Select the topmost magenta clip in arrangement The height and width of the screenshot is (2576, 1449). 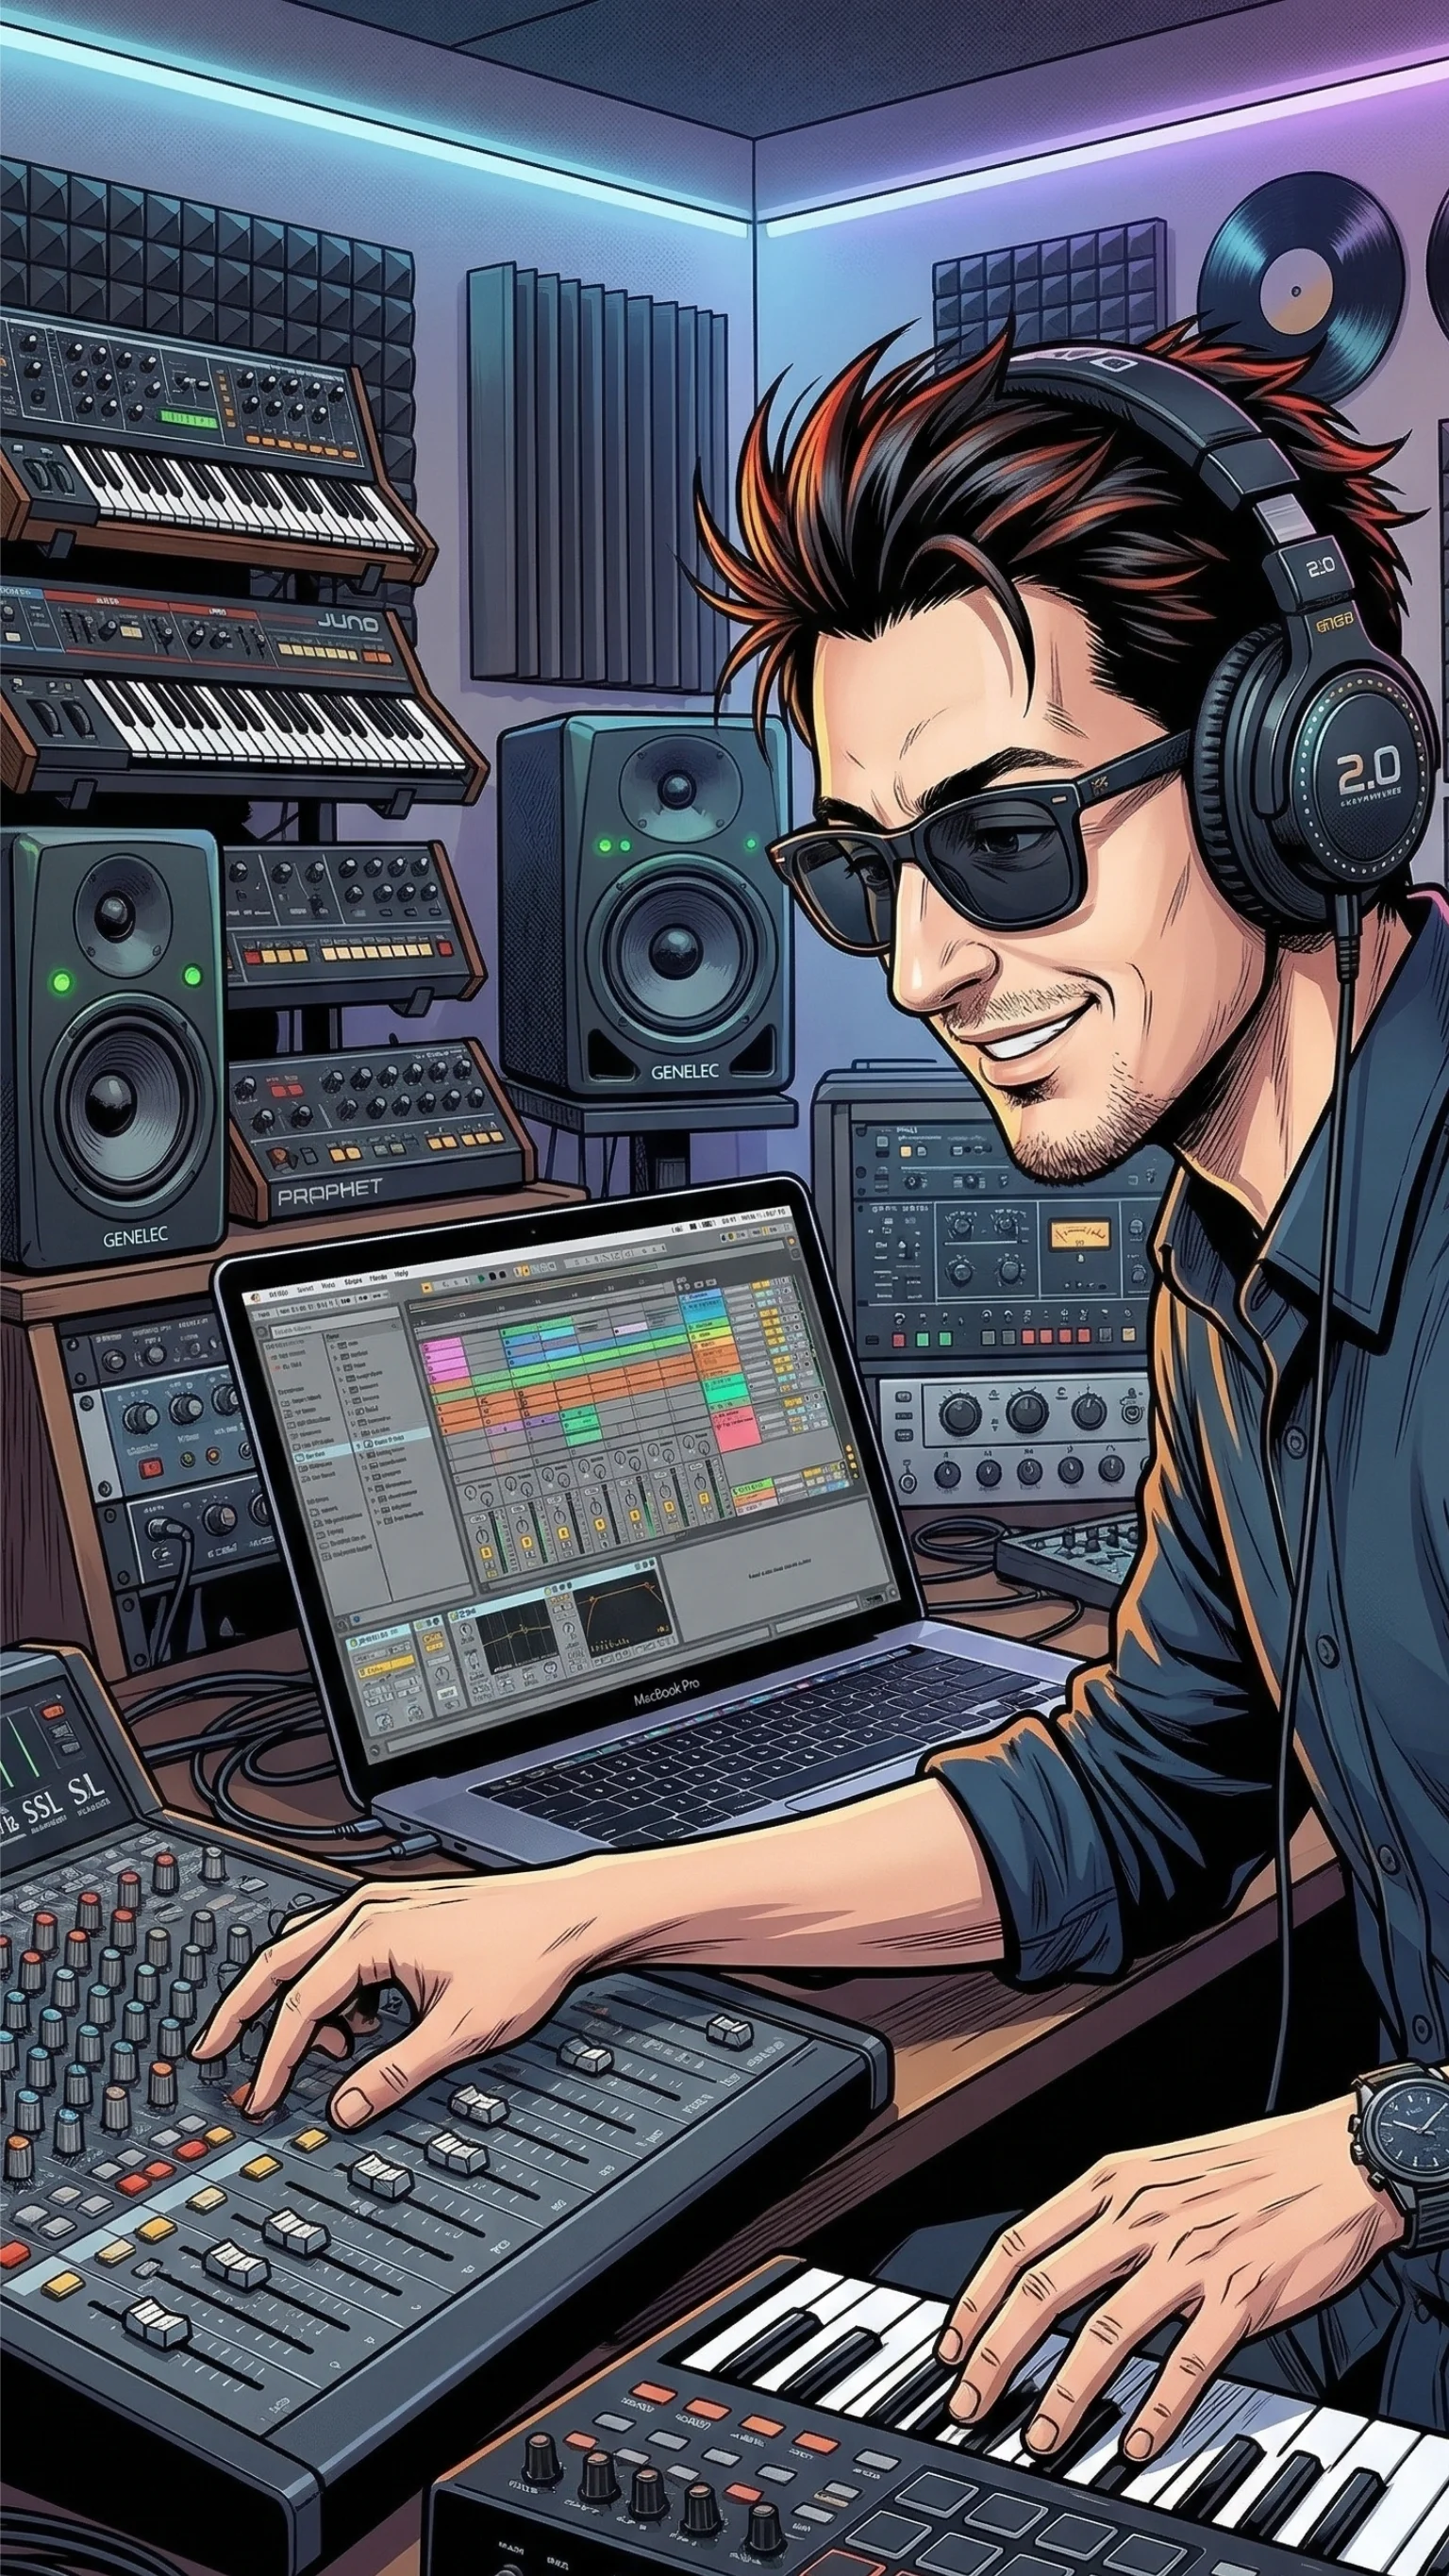(442, 1345)
